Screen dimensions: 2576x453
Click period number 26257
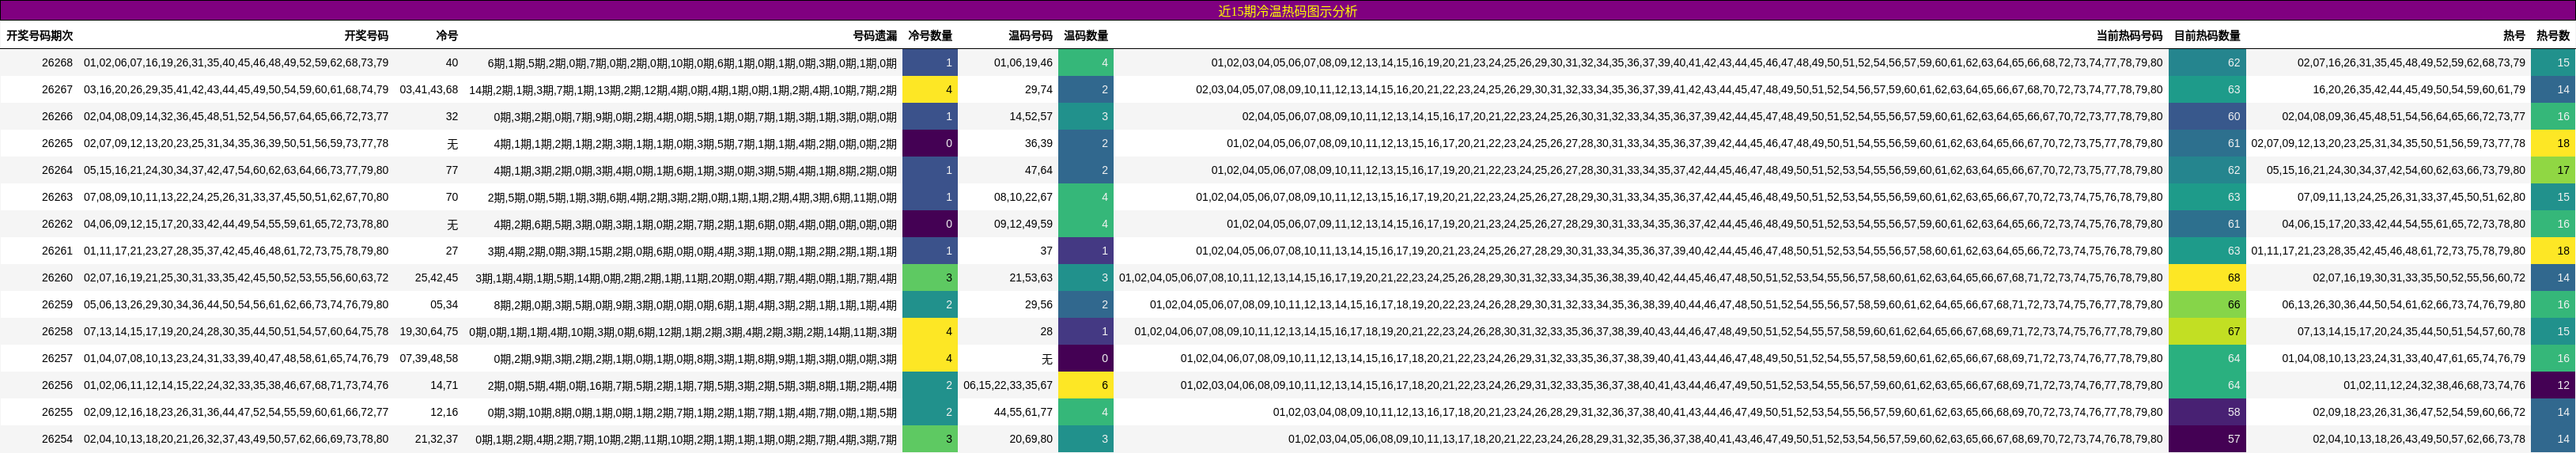point(57,358)
